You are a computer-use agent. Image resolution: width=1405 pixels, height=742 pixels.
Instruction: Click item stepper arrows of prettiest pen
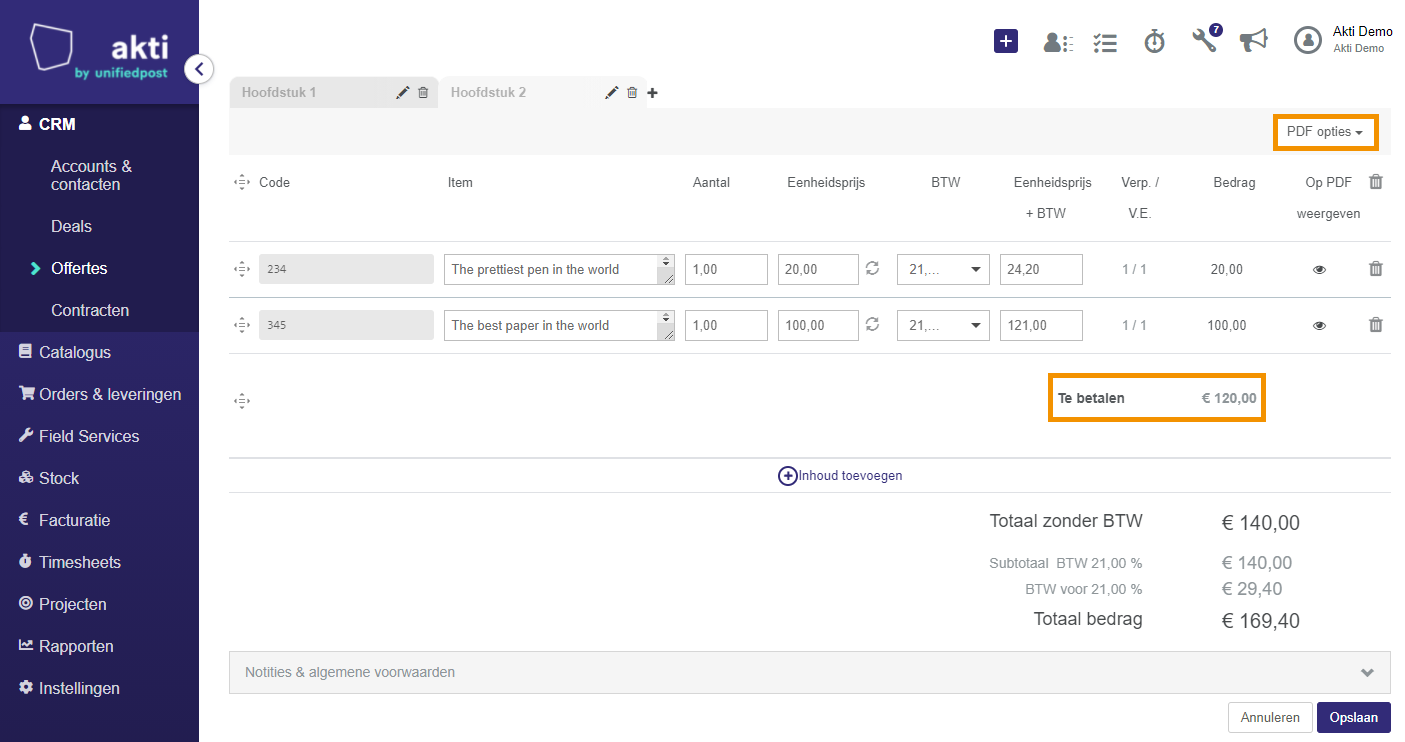(666, 264)
